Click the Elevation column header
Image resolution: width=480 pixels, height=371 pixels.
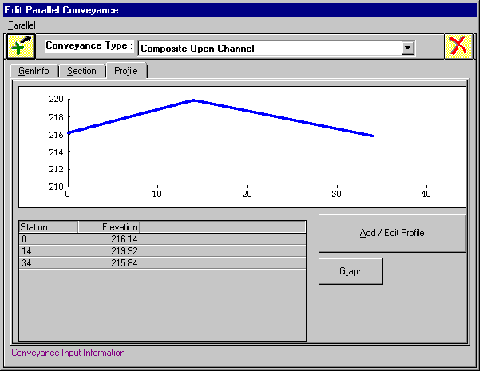tap(109, 227)
